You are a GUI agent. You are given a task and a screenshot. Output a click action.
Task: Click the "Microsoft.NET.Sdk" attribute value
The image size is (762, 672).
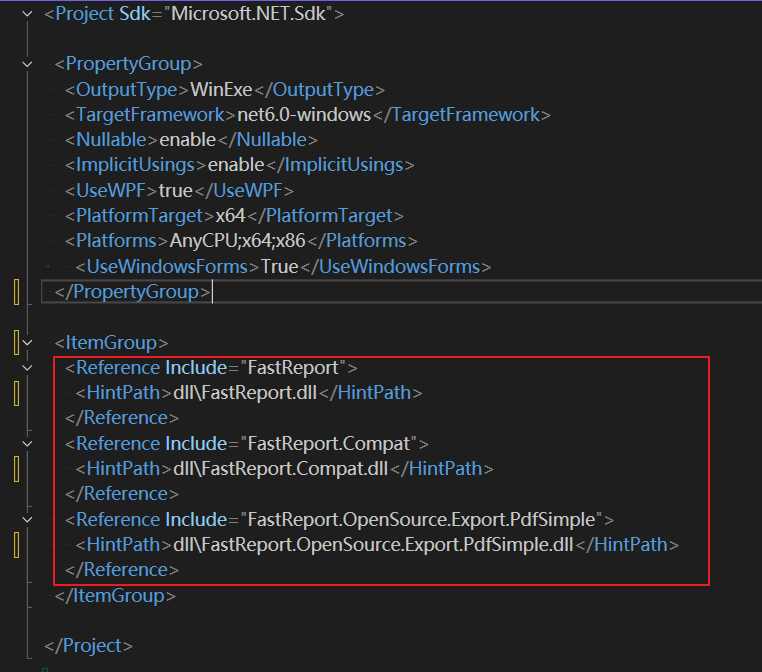(x=248, y=14)
